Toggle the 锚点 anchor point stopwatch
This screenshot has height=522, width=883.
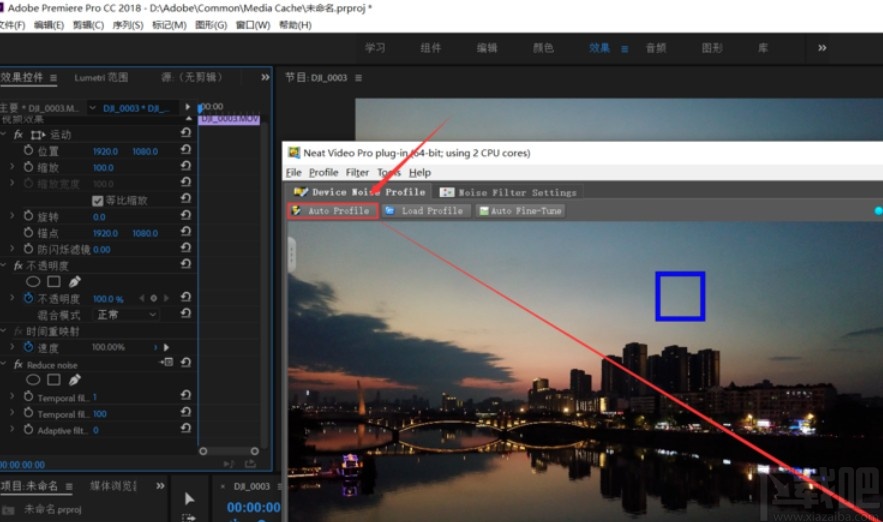(28, 233)
